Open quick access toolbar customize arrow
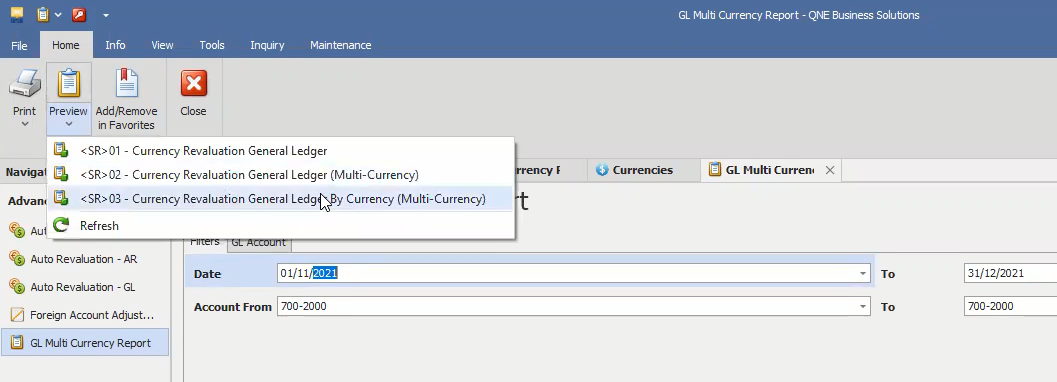Screen dimensions: 1057x382 pyautogui.click(x=106, y=15)
